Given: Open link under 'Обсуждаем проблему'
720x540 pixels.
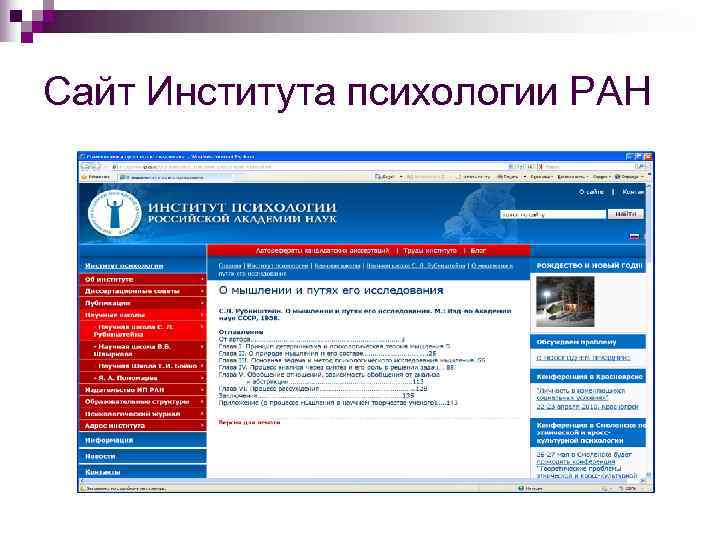Looking at the screenshot, I should [583, 358].
